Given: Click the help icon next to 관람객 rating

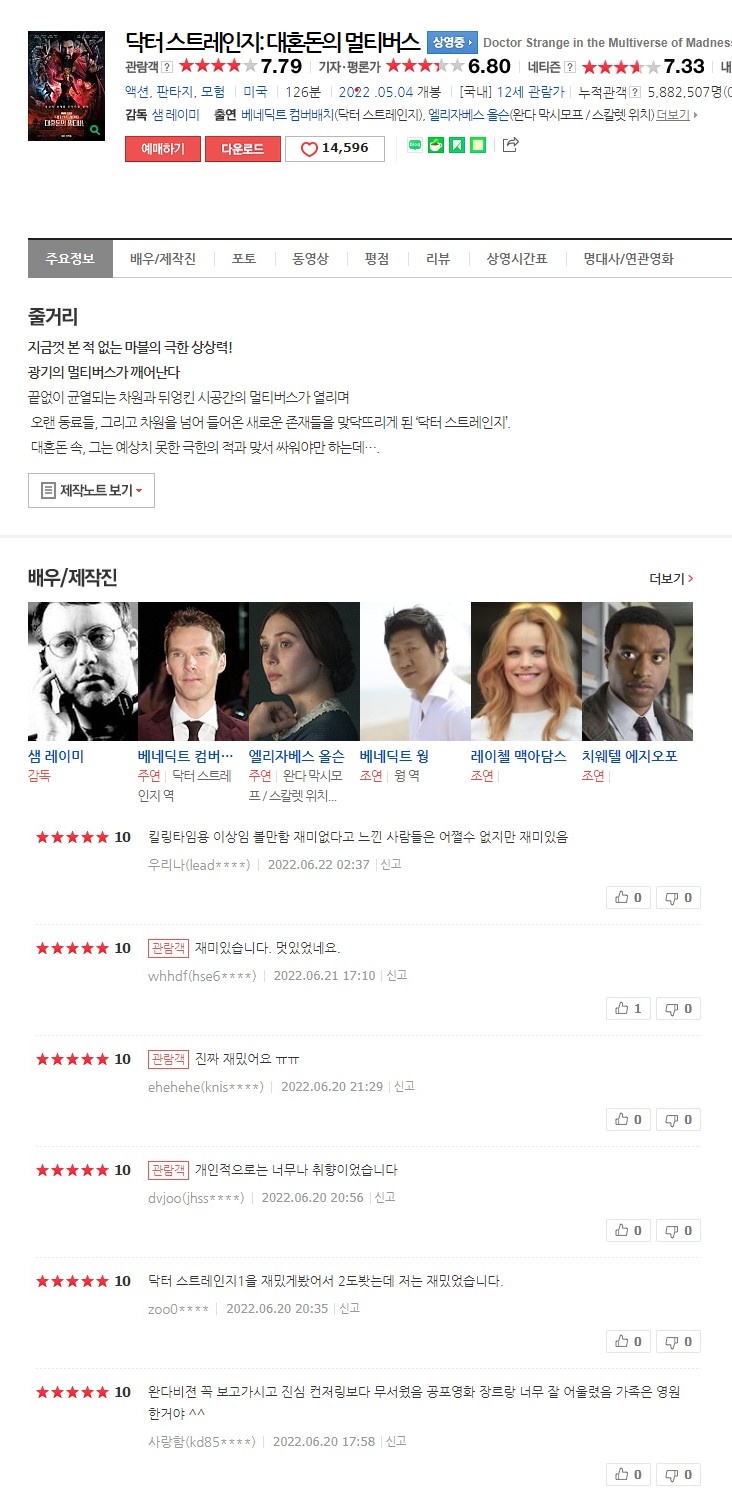Looking at the screenshot, I should coord(167,67).
